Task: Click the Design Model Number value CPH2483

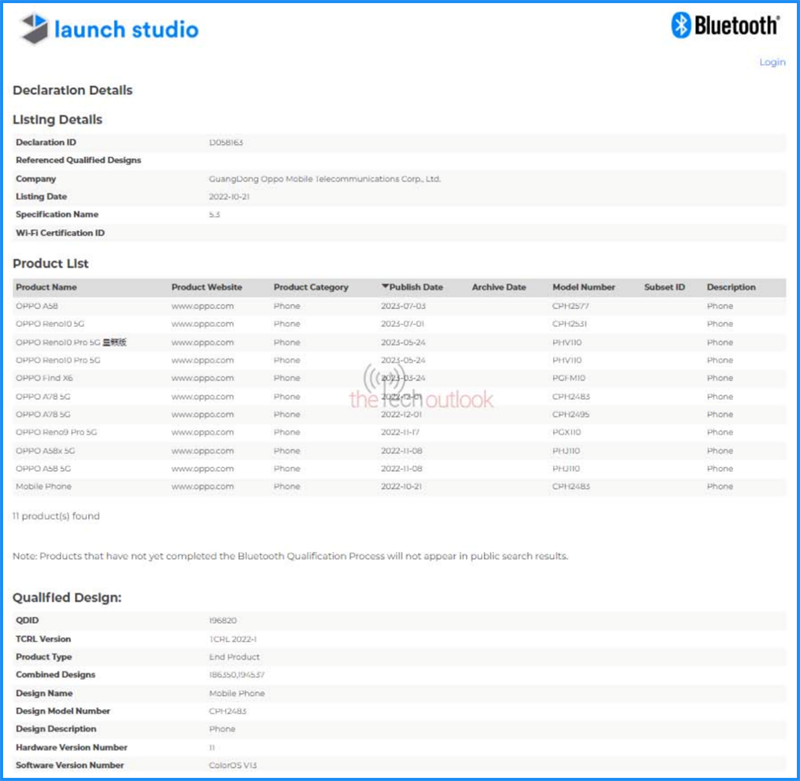Action: coord(228,711)
